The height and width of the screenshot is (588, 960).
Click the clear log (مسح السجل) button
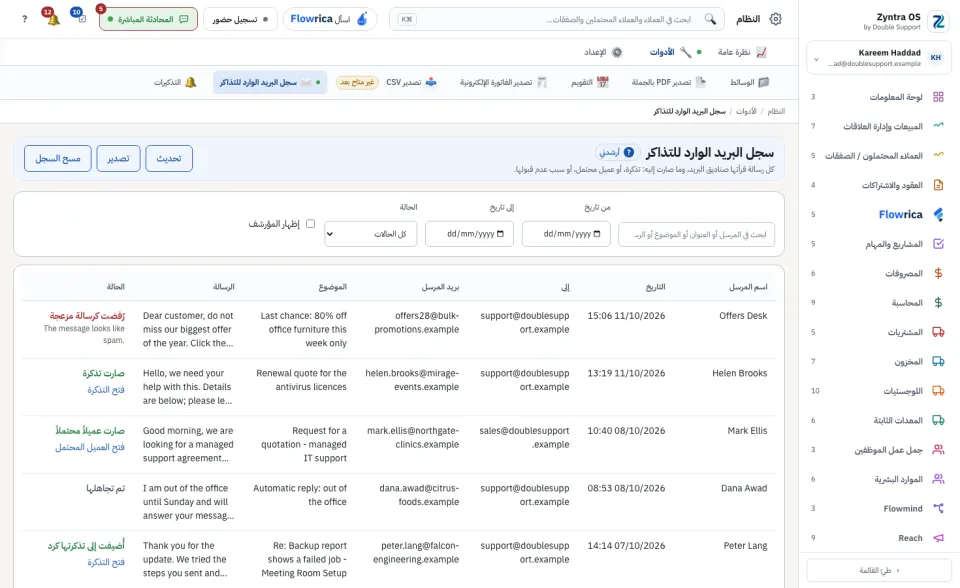(x=58, y=159)
